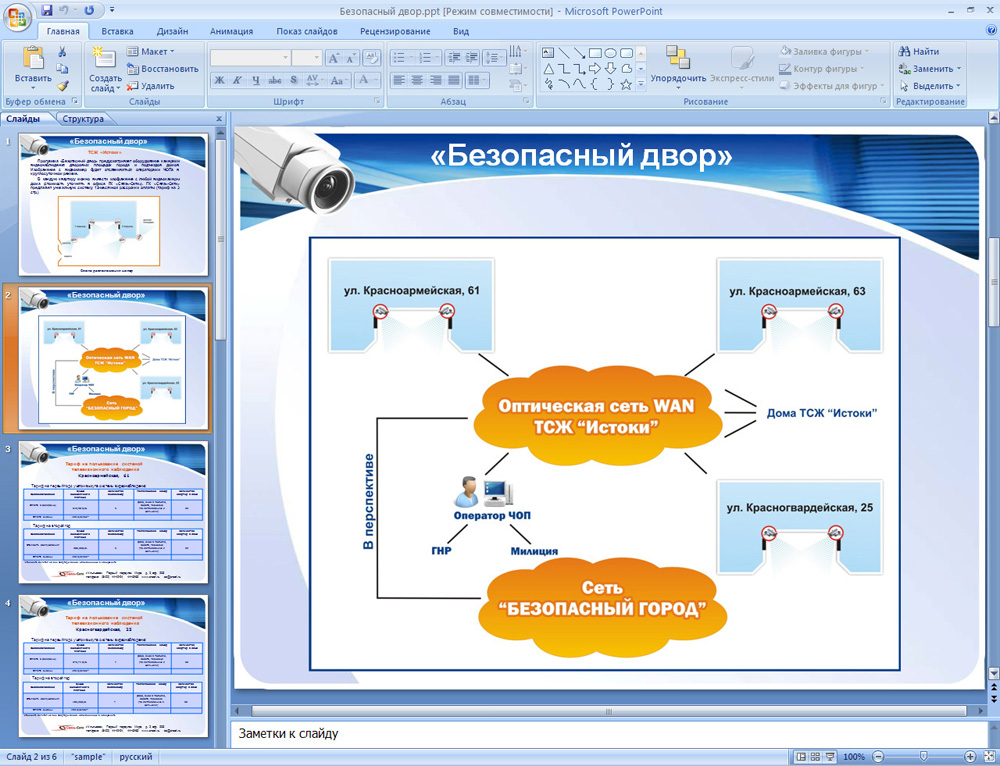Open the Шрифт dialog box launcher

coord(378,101)
